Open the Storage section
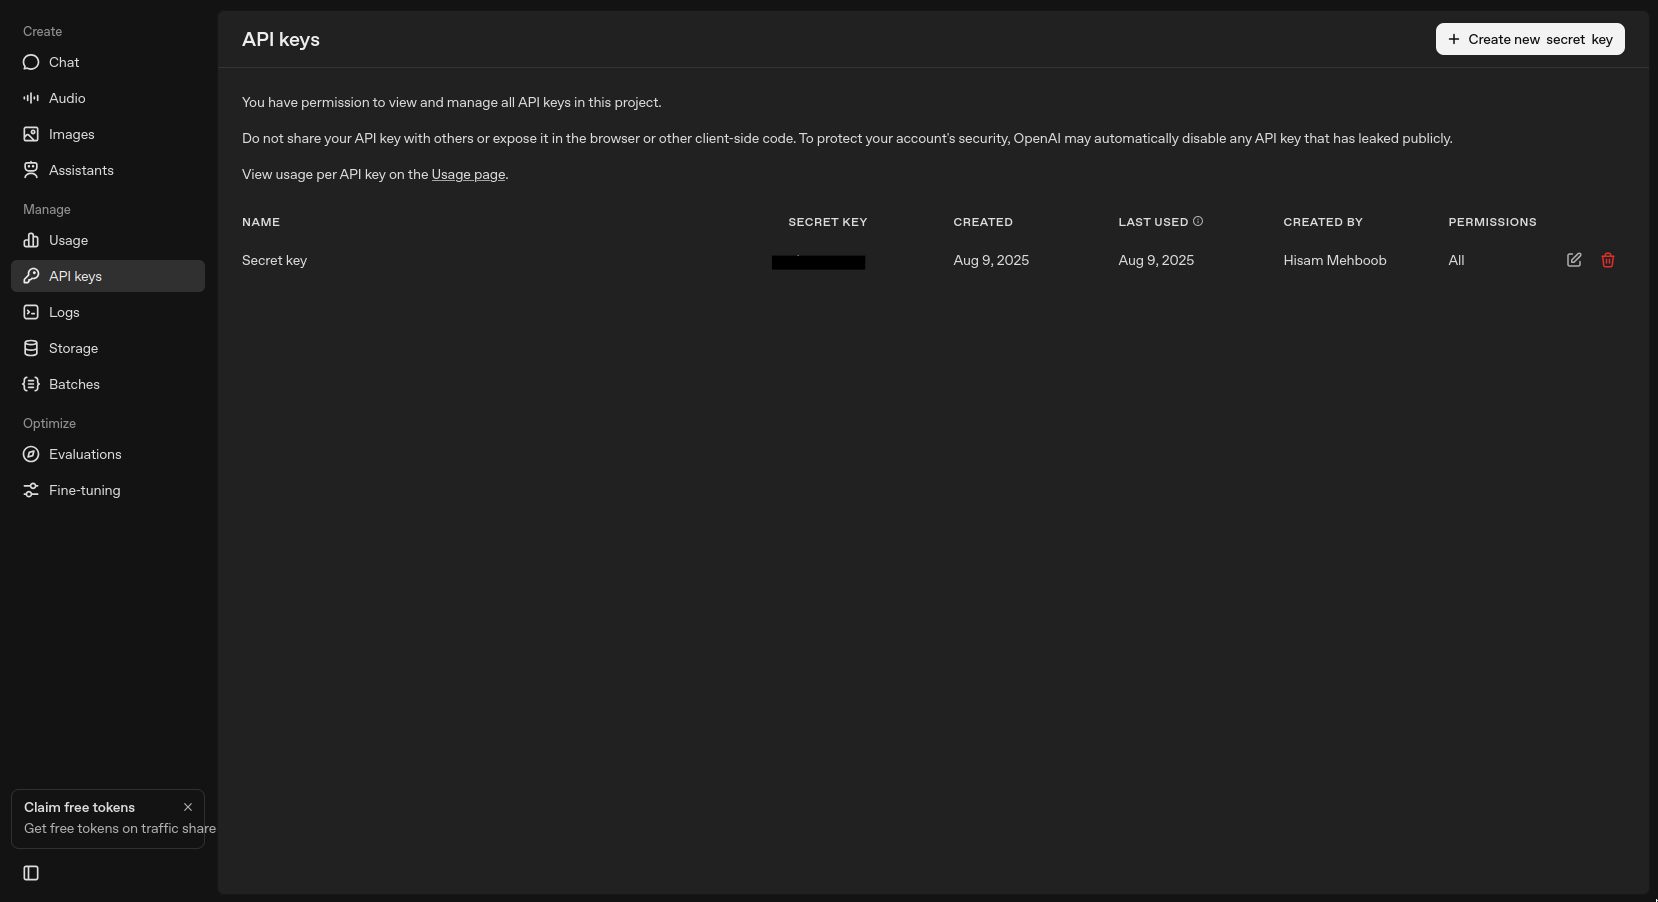The width and height of the screenshot is (1658, 902). (x=72, y=348)
